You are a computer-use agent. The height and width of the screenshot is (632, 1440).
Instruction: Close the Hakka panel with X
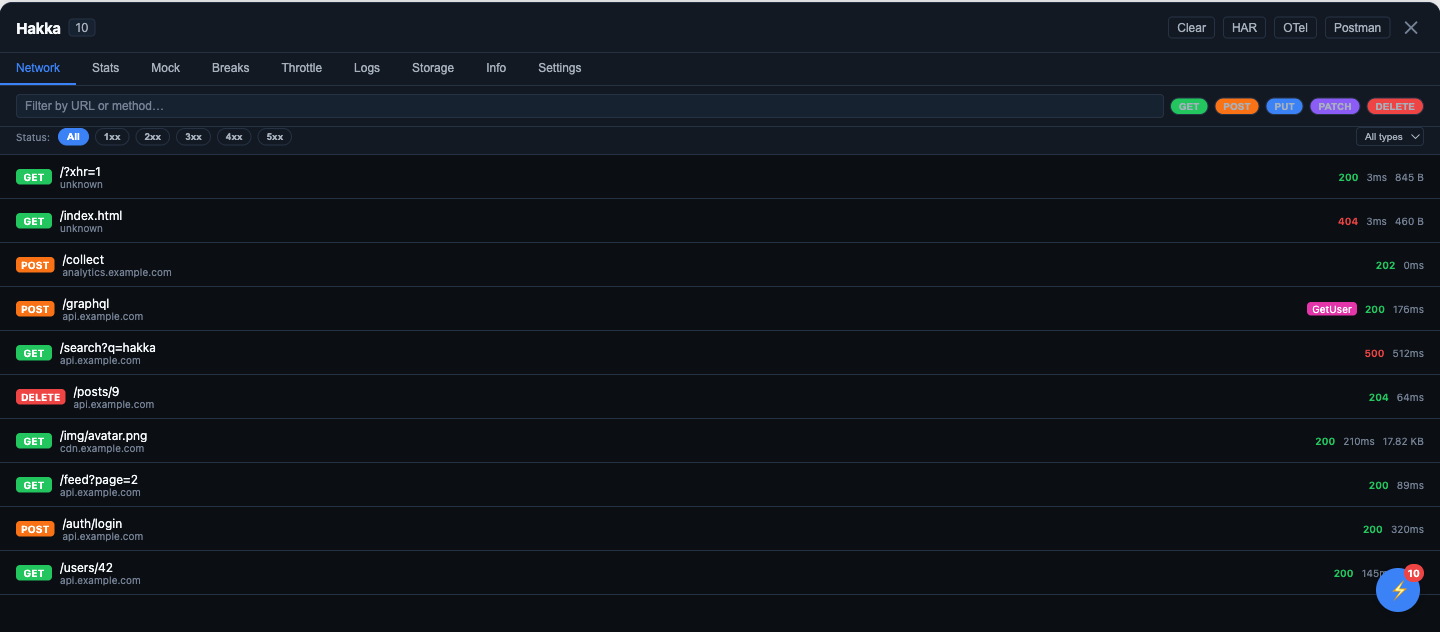[1411, 28]
